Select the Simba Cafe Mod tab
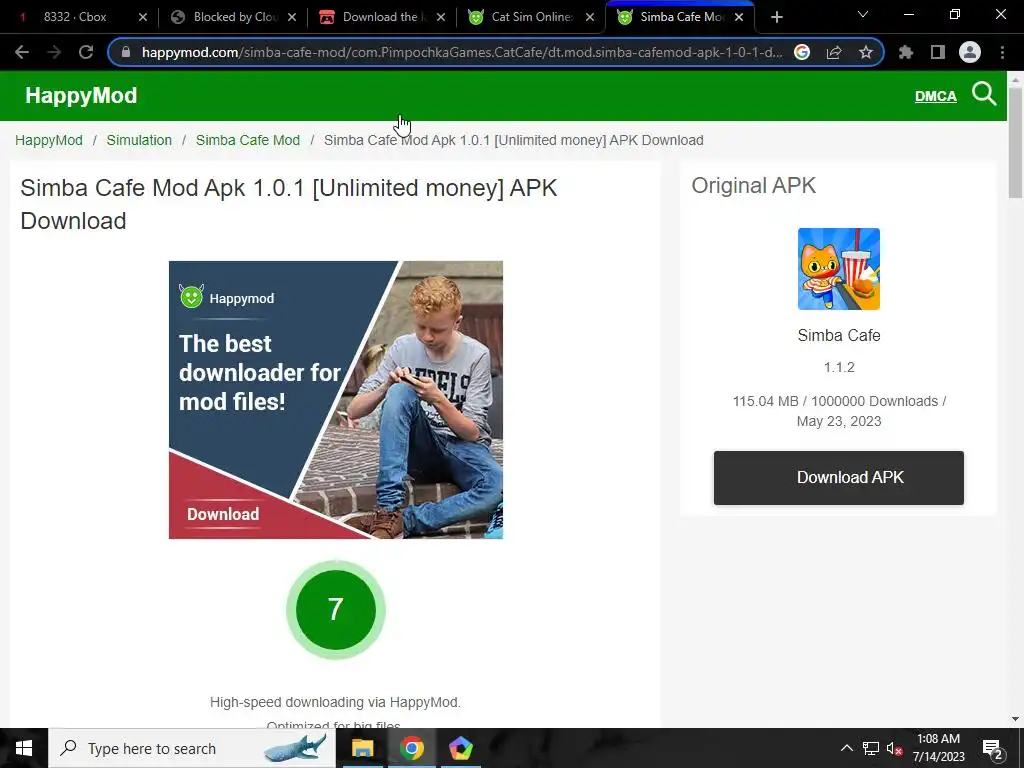1024x768 pixels. coord(679,17)
